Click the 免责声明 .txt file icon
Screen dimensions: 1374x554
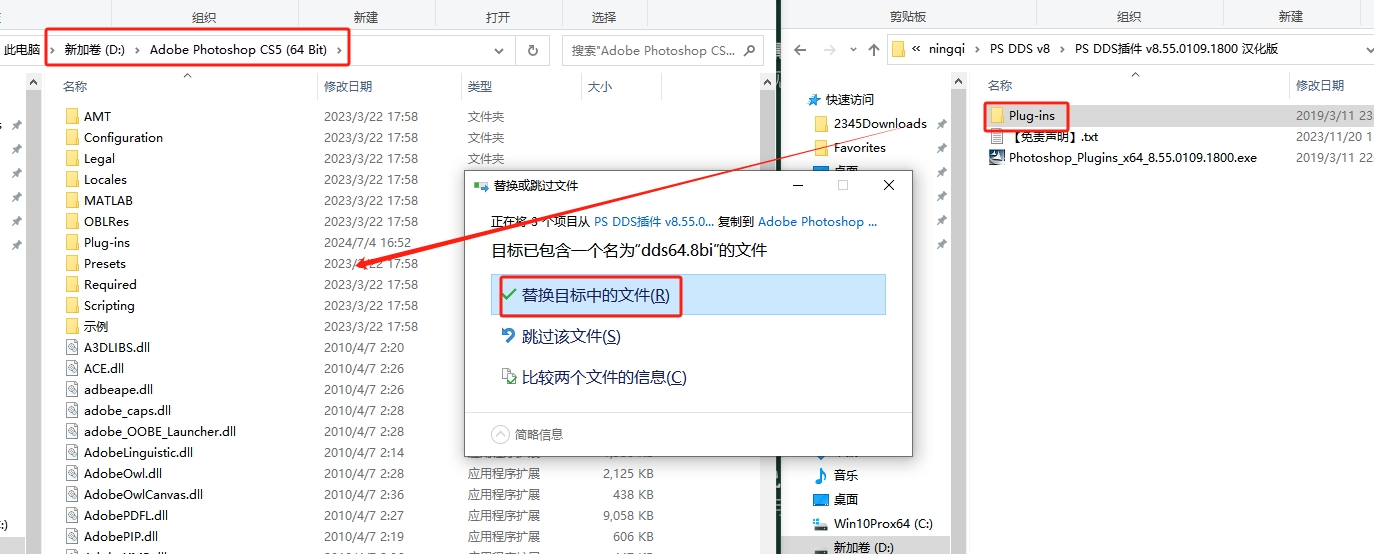pyautogui.click(x=997, y=137)
